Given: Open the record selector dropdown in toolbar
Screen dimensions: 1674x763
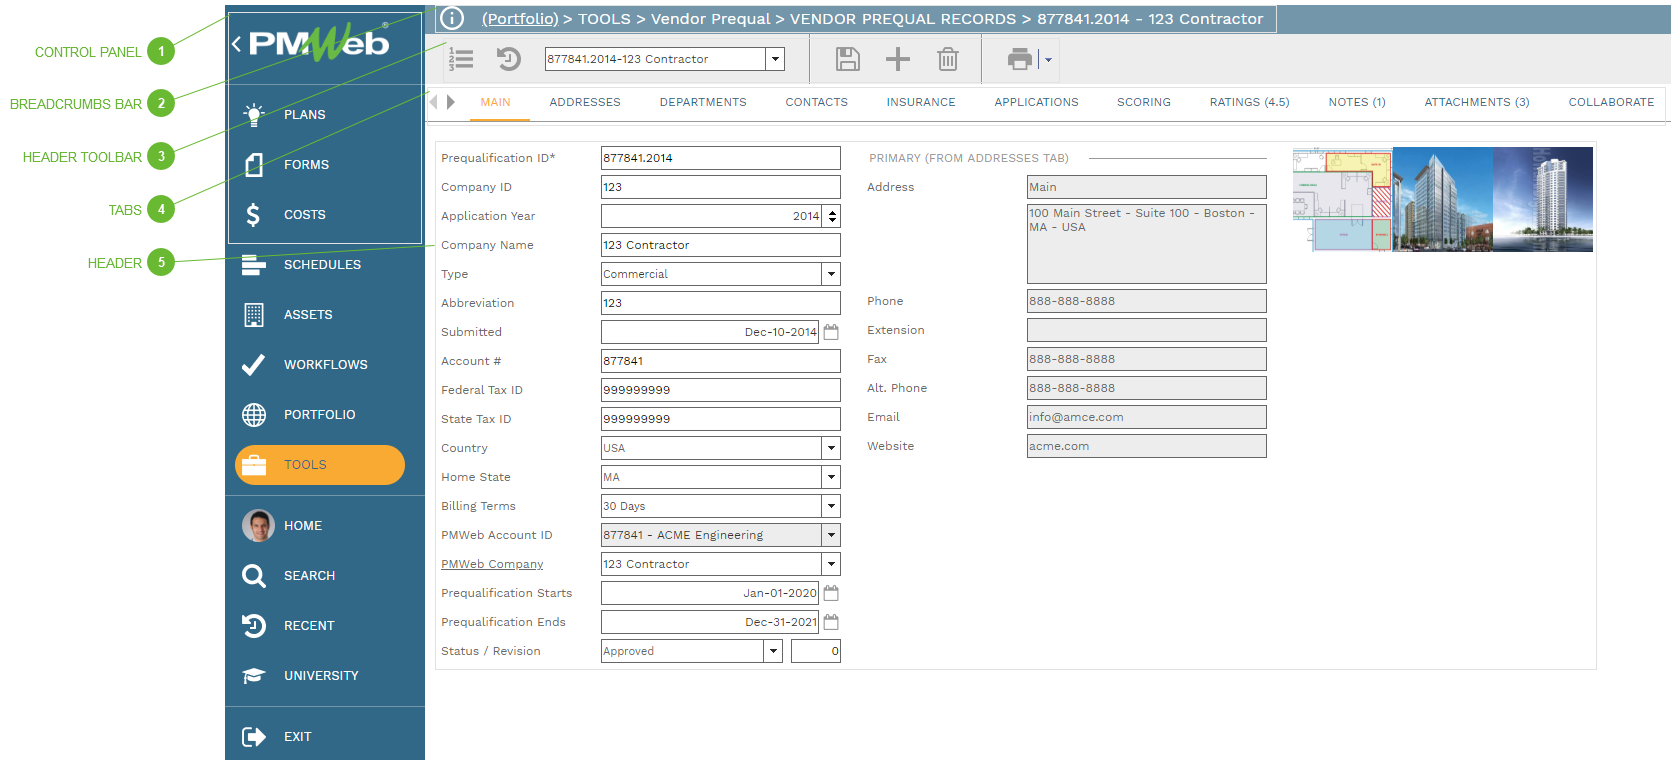Looking at the screenshot, I should click(x=775, y=59).
